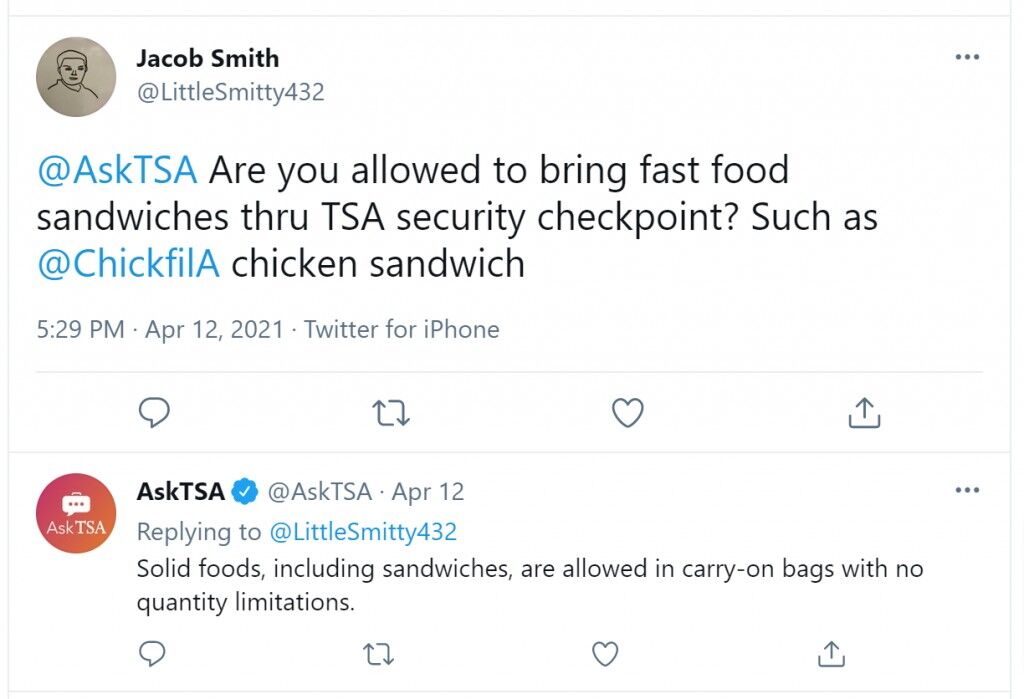
Task: Reply to the AskTSA response
Action: tap(152, 653)
